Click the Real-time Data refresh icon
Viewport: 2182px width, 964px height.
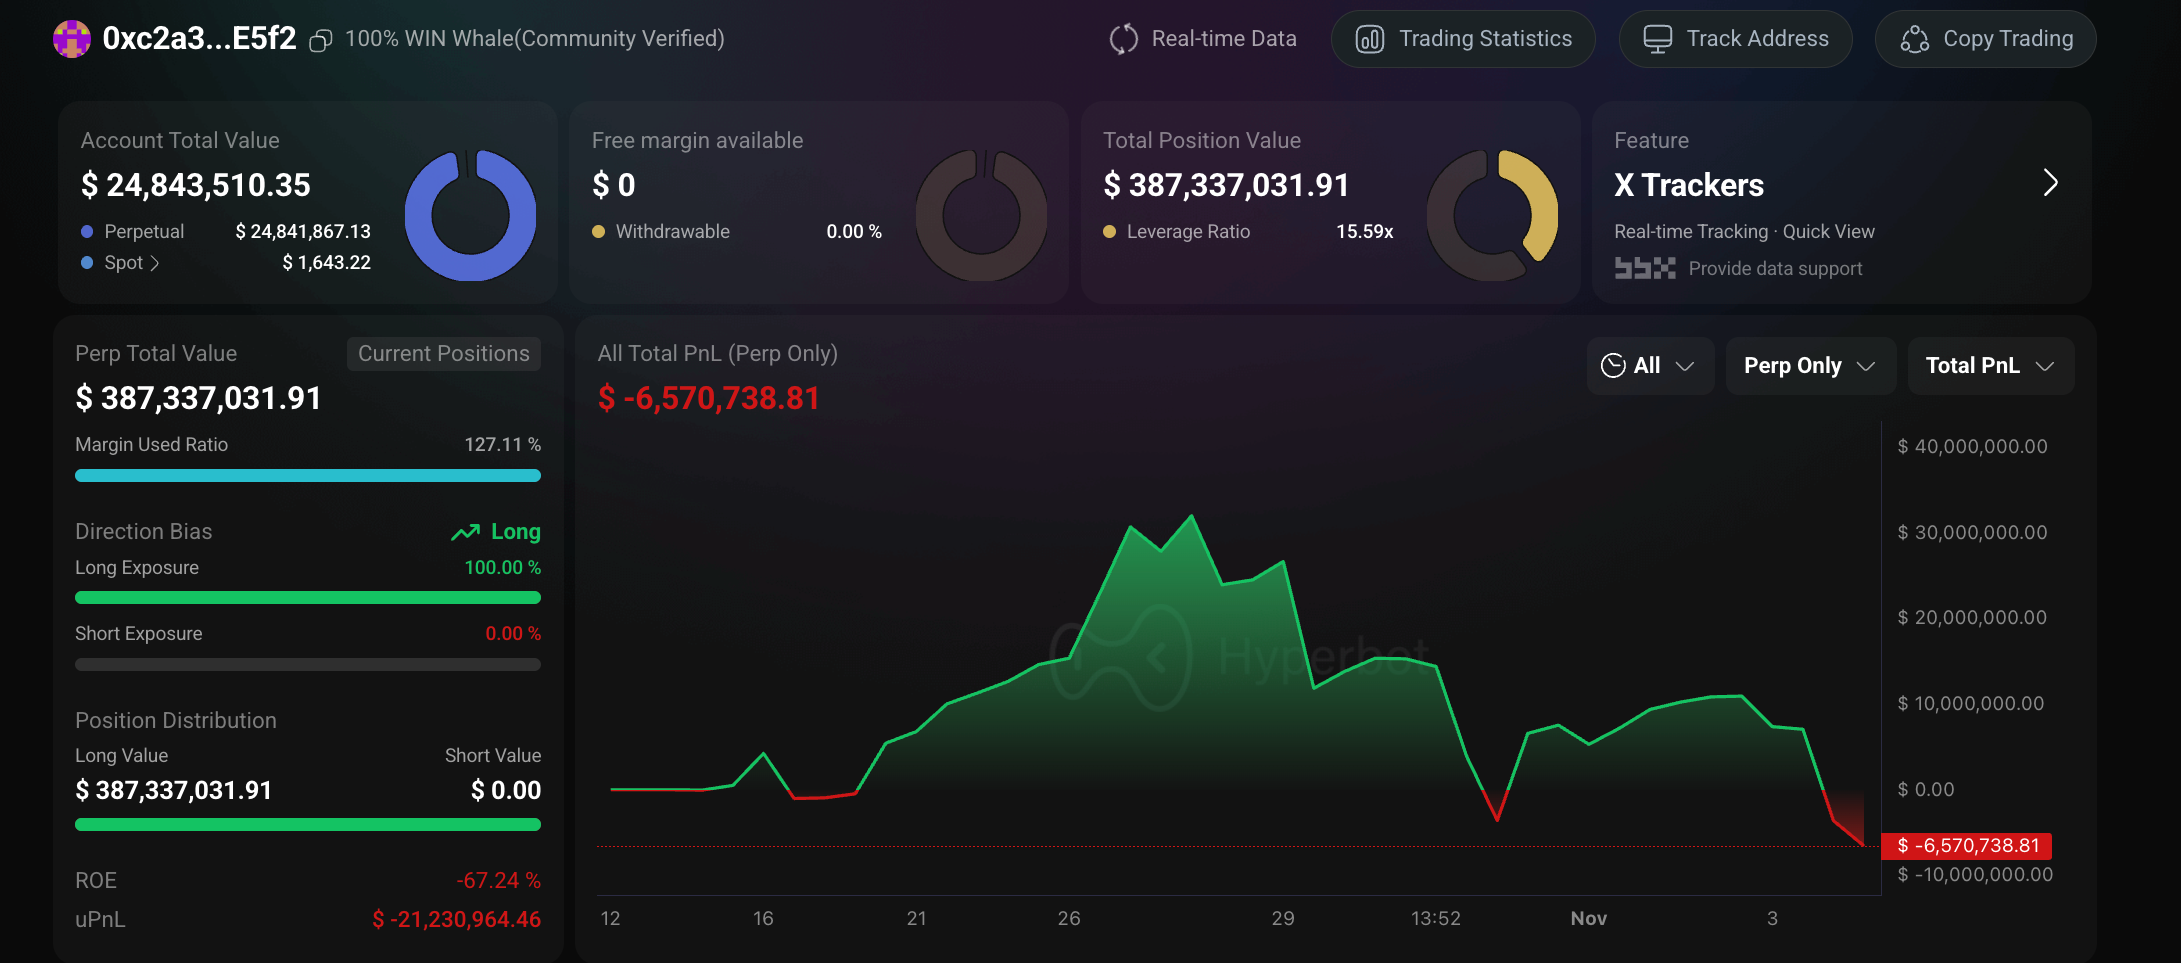[1122, 38]
